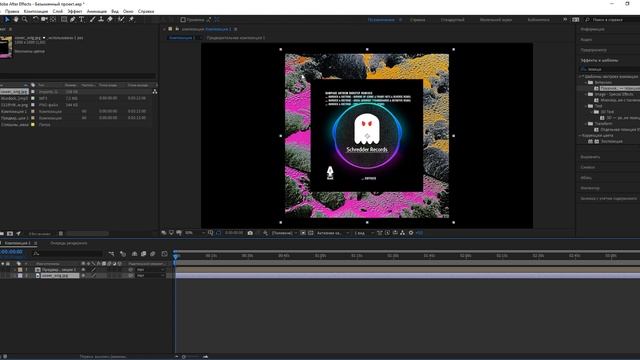
Task: Click the trash icon in Project panel
Action: [61, 233]
